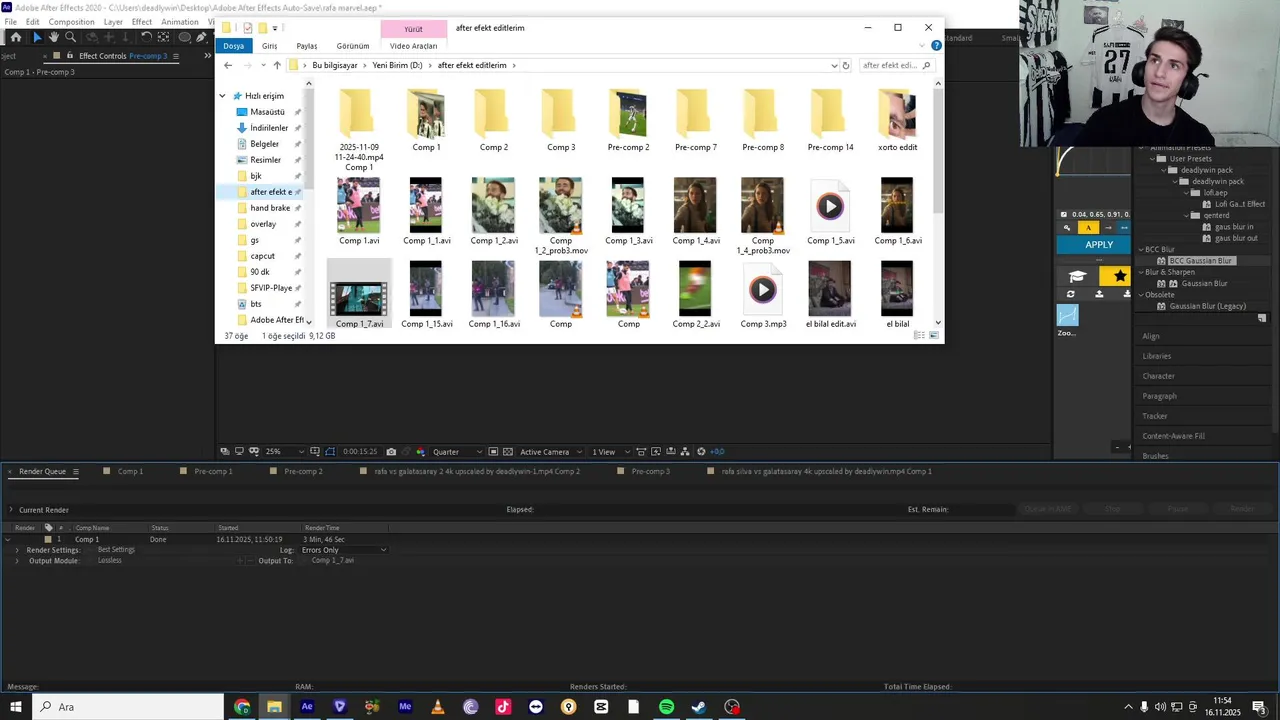1280x720 pixels.
Task: Click the Comp 1 tan label swatch in queue
Action: click(x=47, y=540)
